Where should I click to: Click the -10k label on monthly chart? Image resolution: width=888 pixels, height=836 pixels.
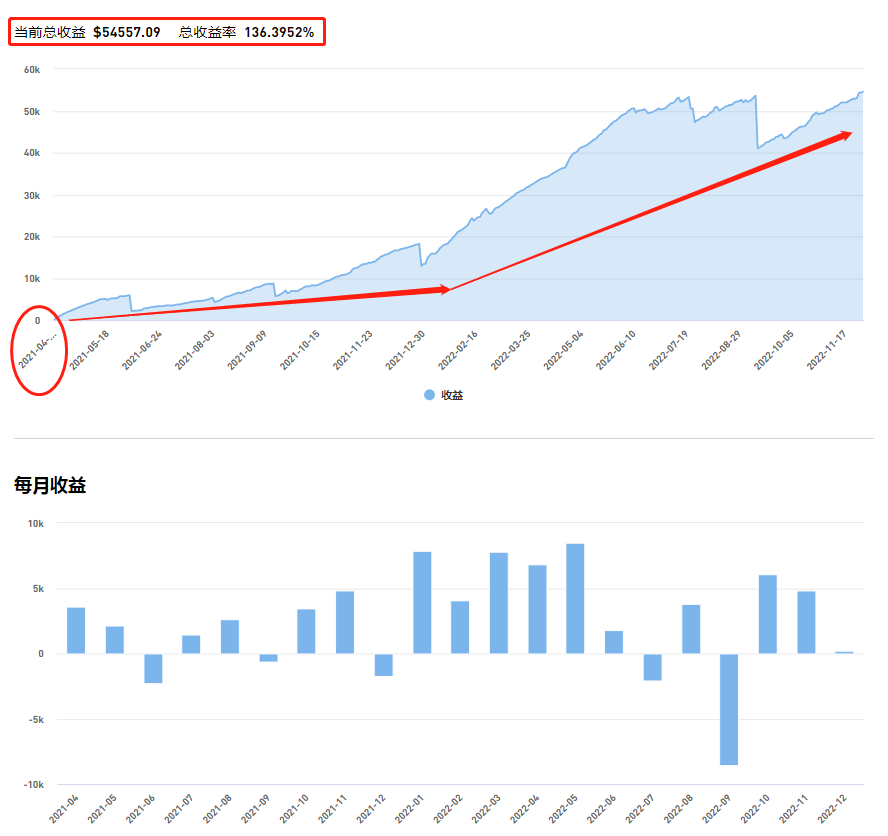(x=33, y=784)
